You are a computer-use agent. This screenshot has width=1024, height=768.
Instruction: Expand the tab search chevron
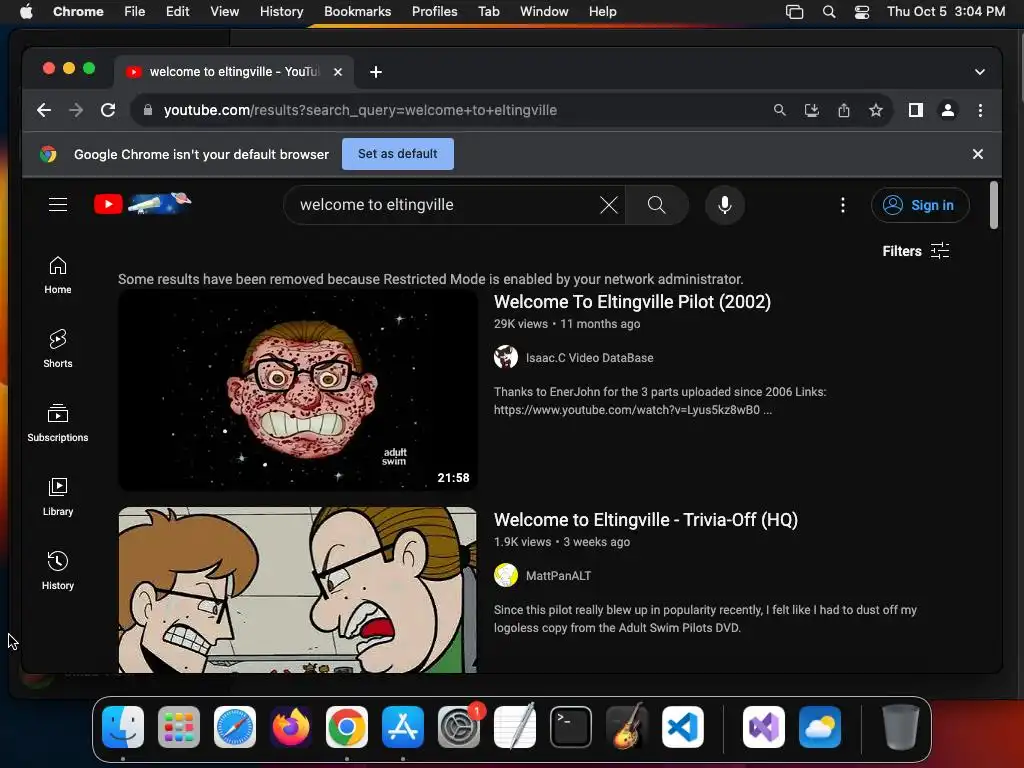979,72
